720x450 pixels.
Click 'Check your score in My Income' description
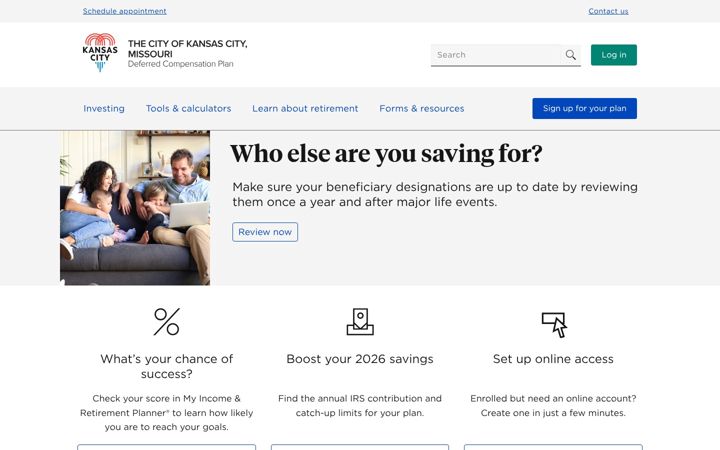167,412
